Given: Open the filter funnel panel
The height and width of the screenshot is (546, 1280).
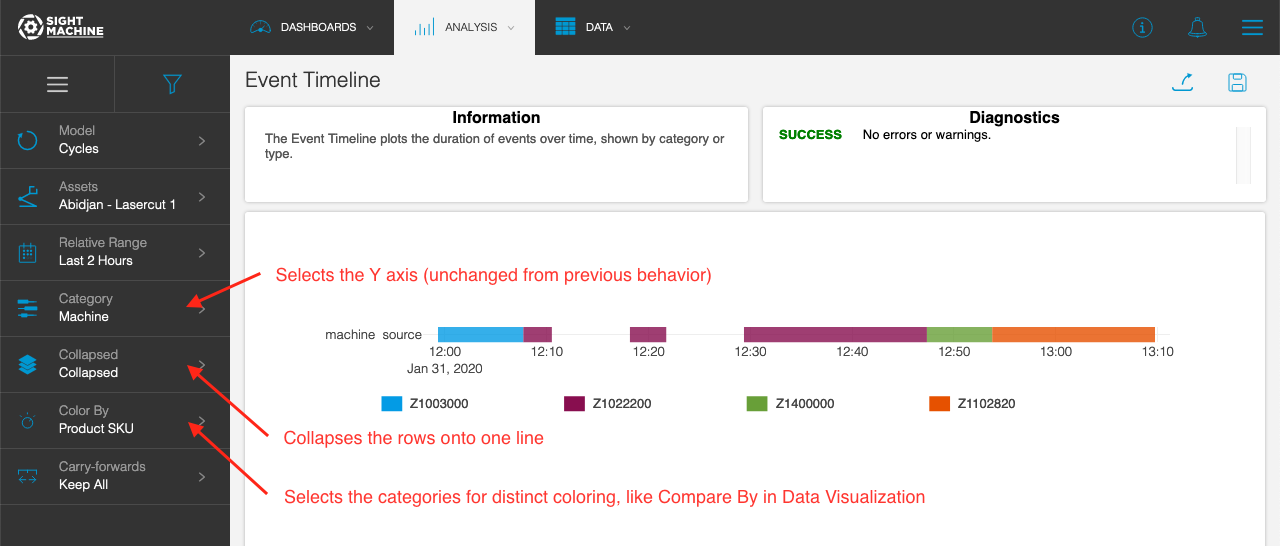Looking at the screenshot, I should 172,84.
